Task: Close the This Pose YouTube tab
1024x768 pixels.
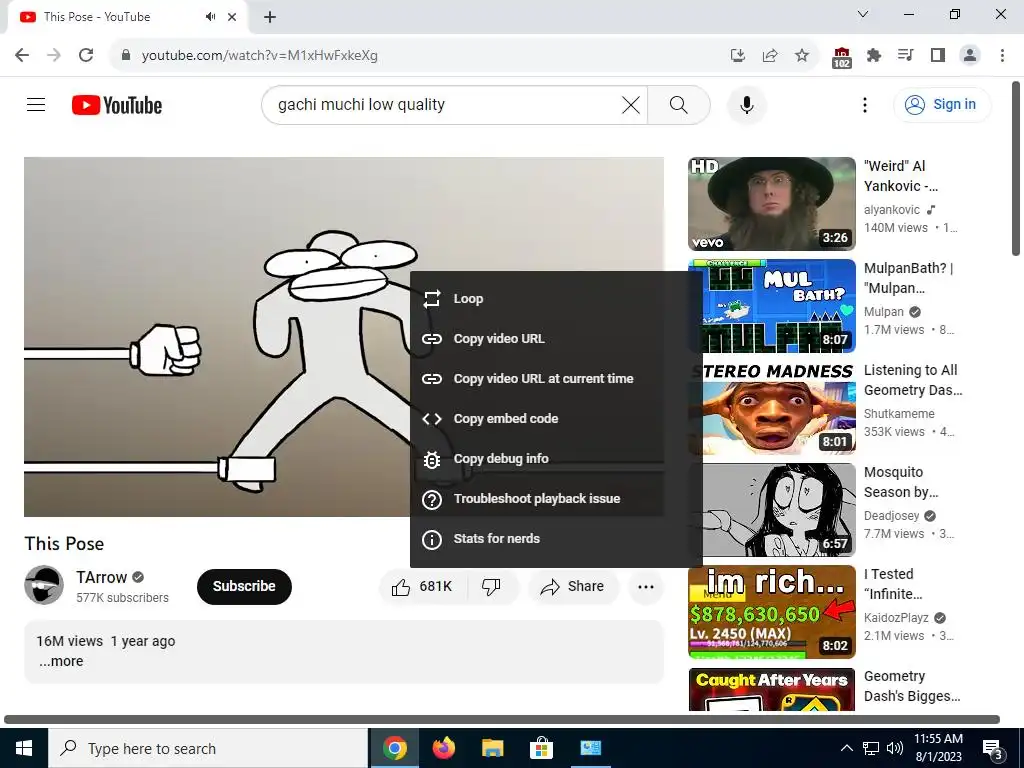Action: pyautogui.click(x=232, y=17)
